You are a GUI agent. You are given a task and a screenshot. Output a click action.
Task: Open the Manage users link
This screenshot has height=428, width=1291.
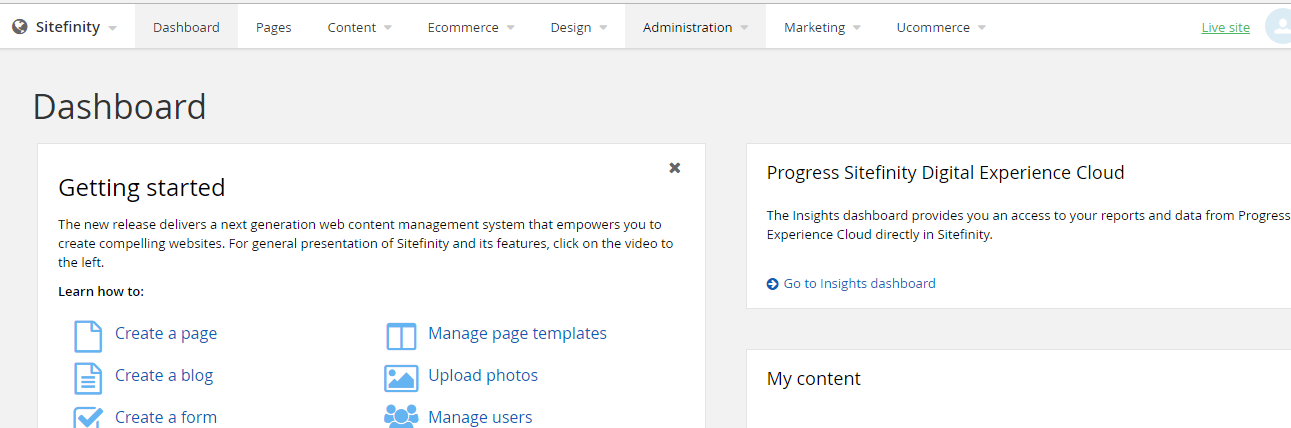pyautogui.click(x=480, y=418)
